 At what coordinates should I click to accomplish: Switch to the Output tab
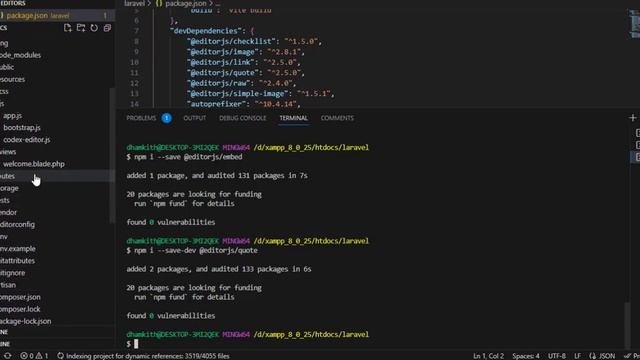tap(195, 118)
